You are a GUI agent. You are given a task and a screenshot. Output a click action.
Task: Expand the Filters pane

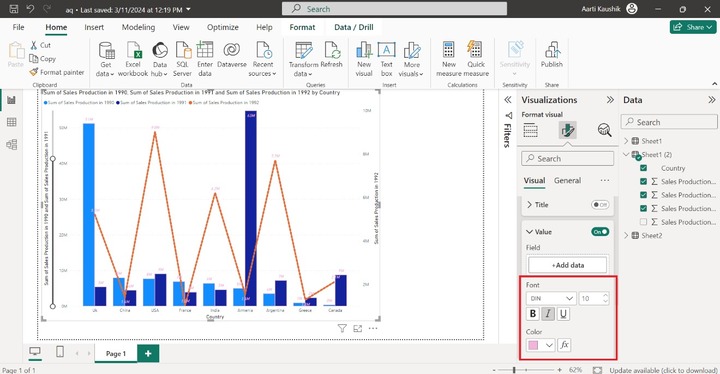[x=508, y=100]
